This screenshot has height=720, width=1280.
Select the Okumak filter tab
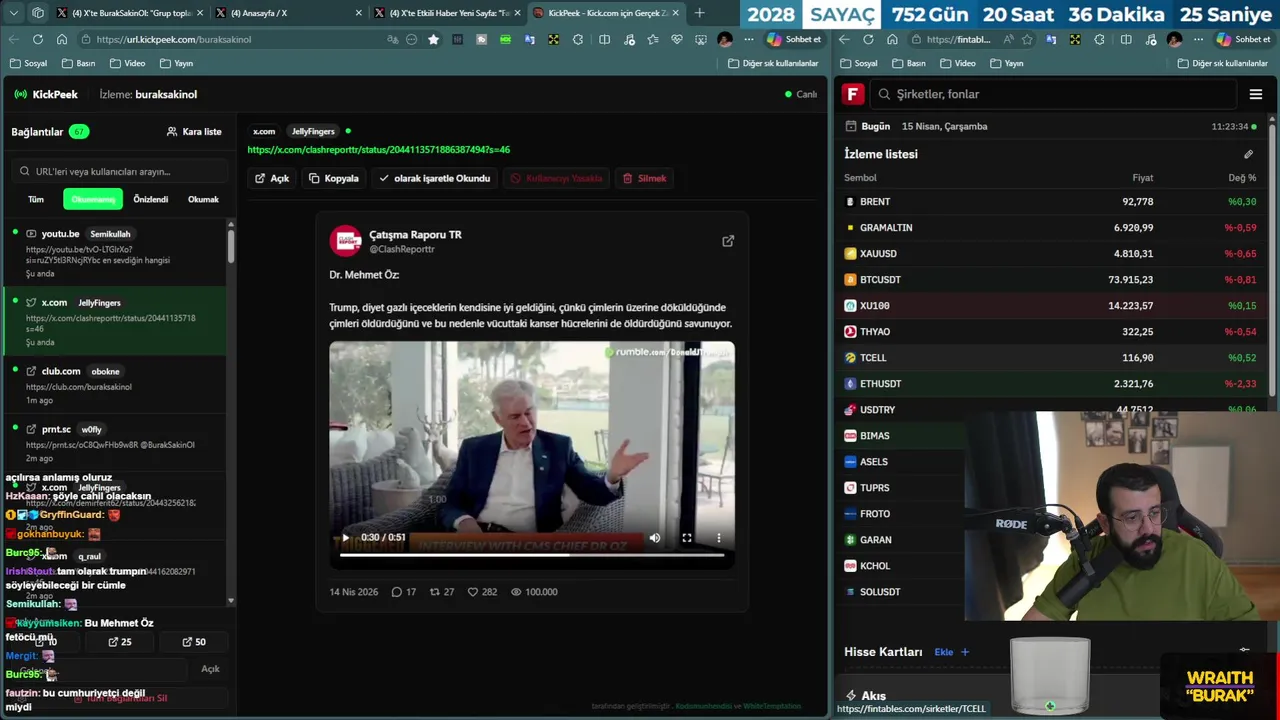pyautogui.click(x=203, y=199)
